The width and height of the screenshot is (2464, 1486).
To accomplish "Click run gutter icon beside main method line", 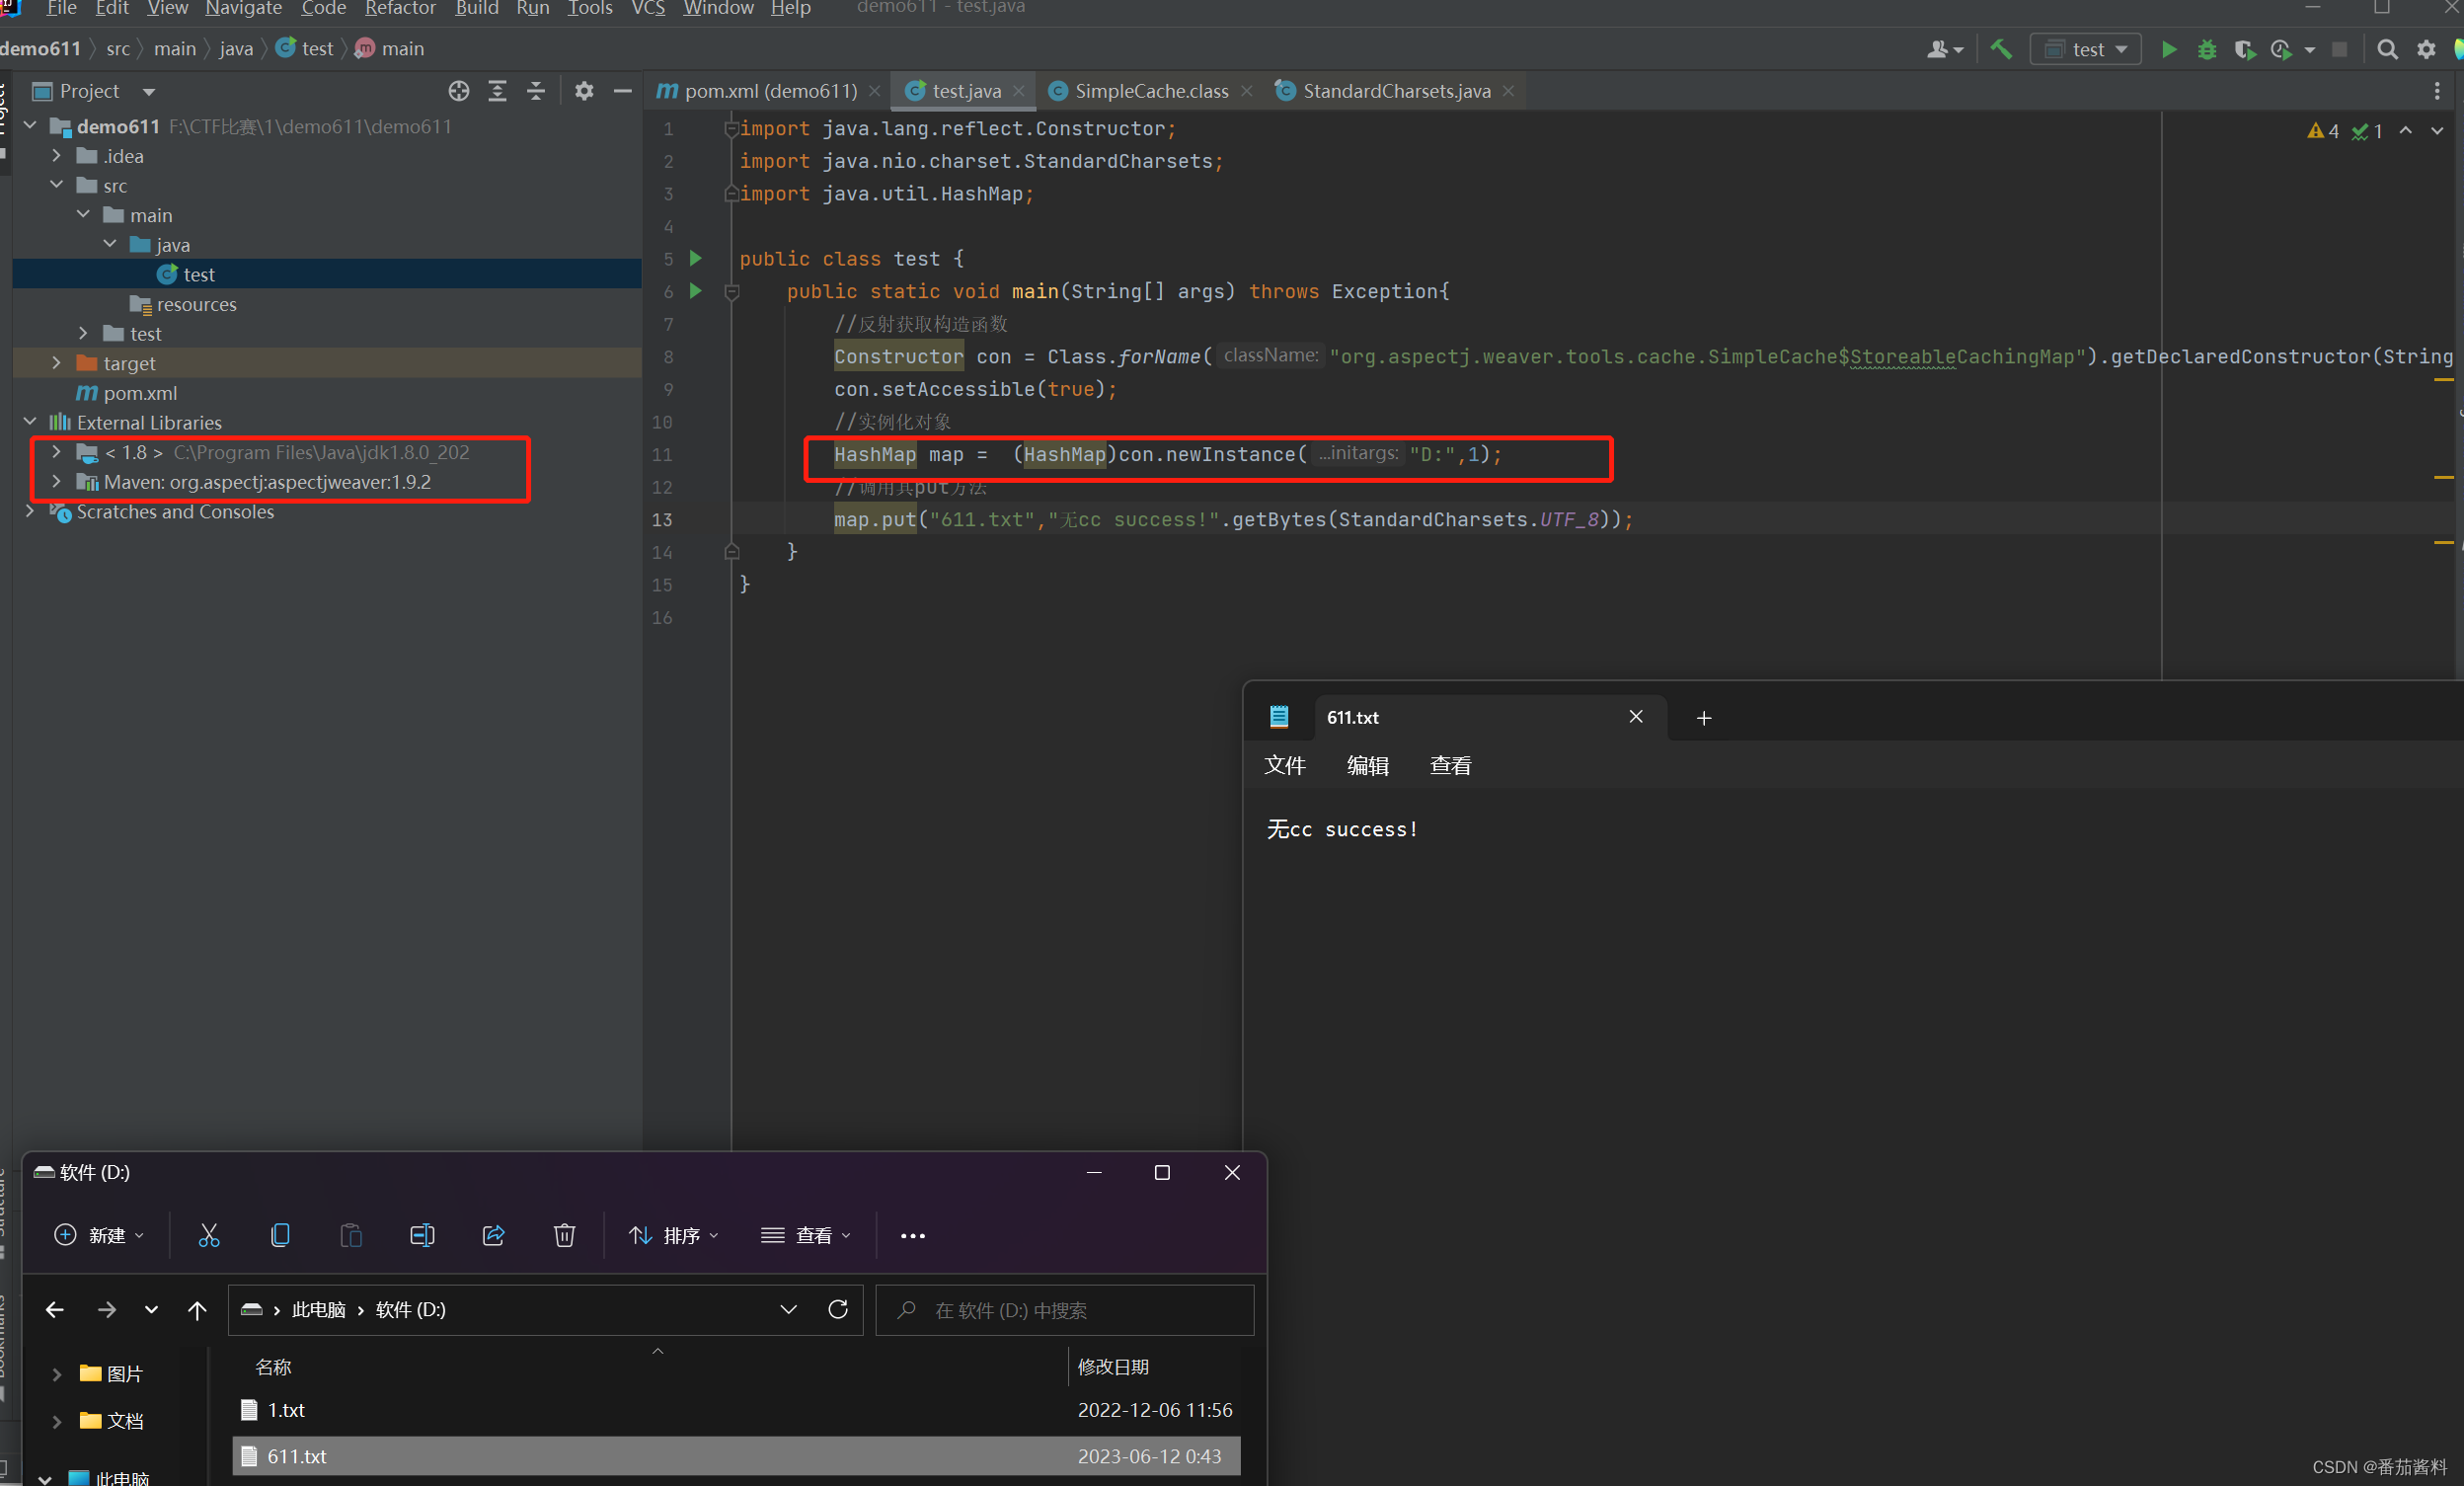I will (x=696, y=291).
